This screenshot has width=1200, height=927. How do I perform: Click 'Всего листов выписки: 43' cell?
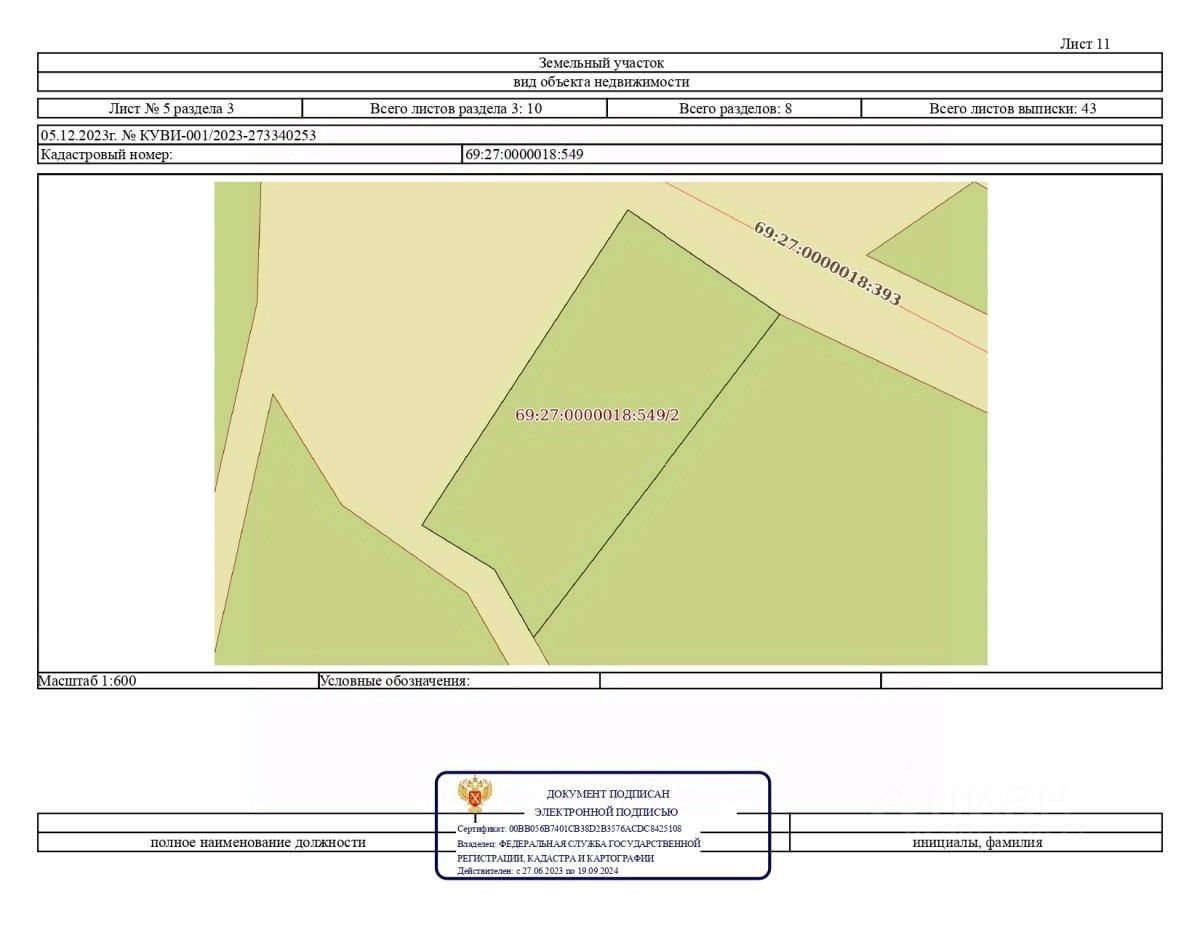tap(1012, 109)
